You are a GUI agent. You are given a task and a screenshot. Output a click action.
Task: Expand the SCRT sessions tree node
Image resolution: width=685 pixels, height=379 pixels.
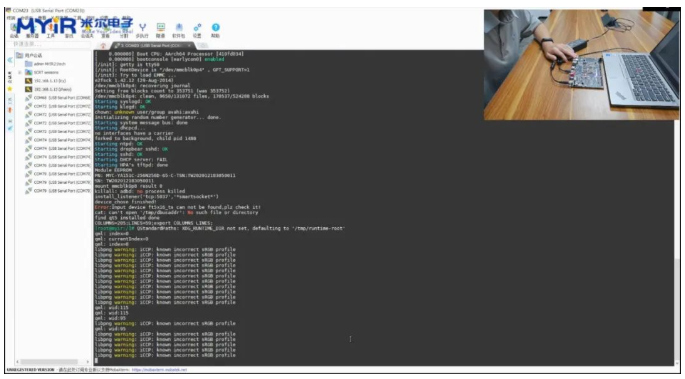pyautogui.click(x=20, y=72)
